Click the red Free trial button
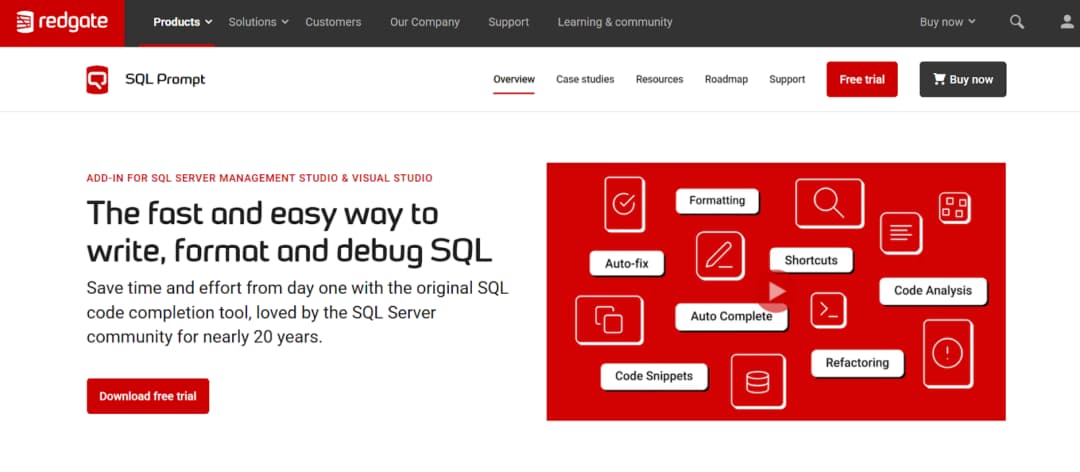The height and width of the screenshot is (472, 1080). [x=862, y=79]
